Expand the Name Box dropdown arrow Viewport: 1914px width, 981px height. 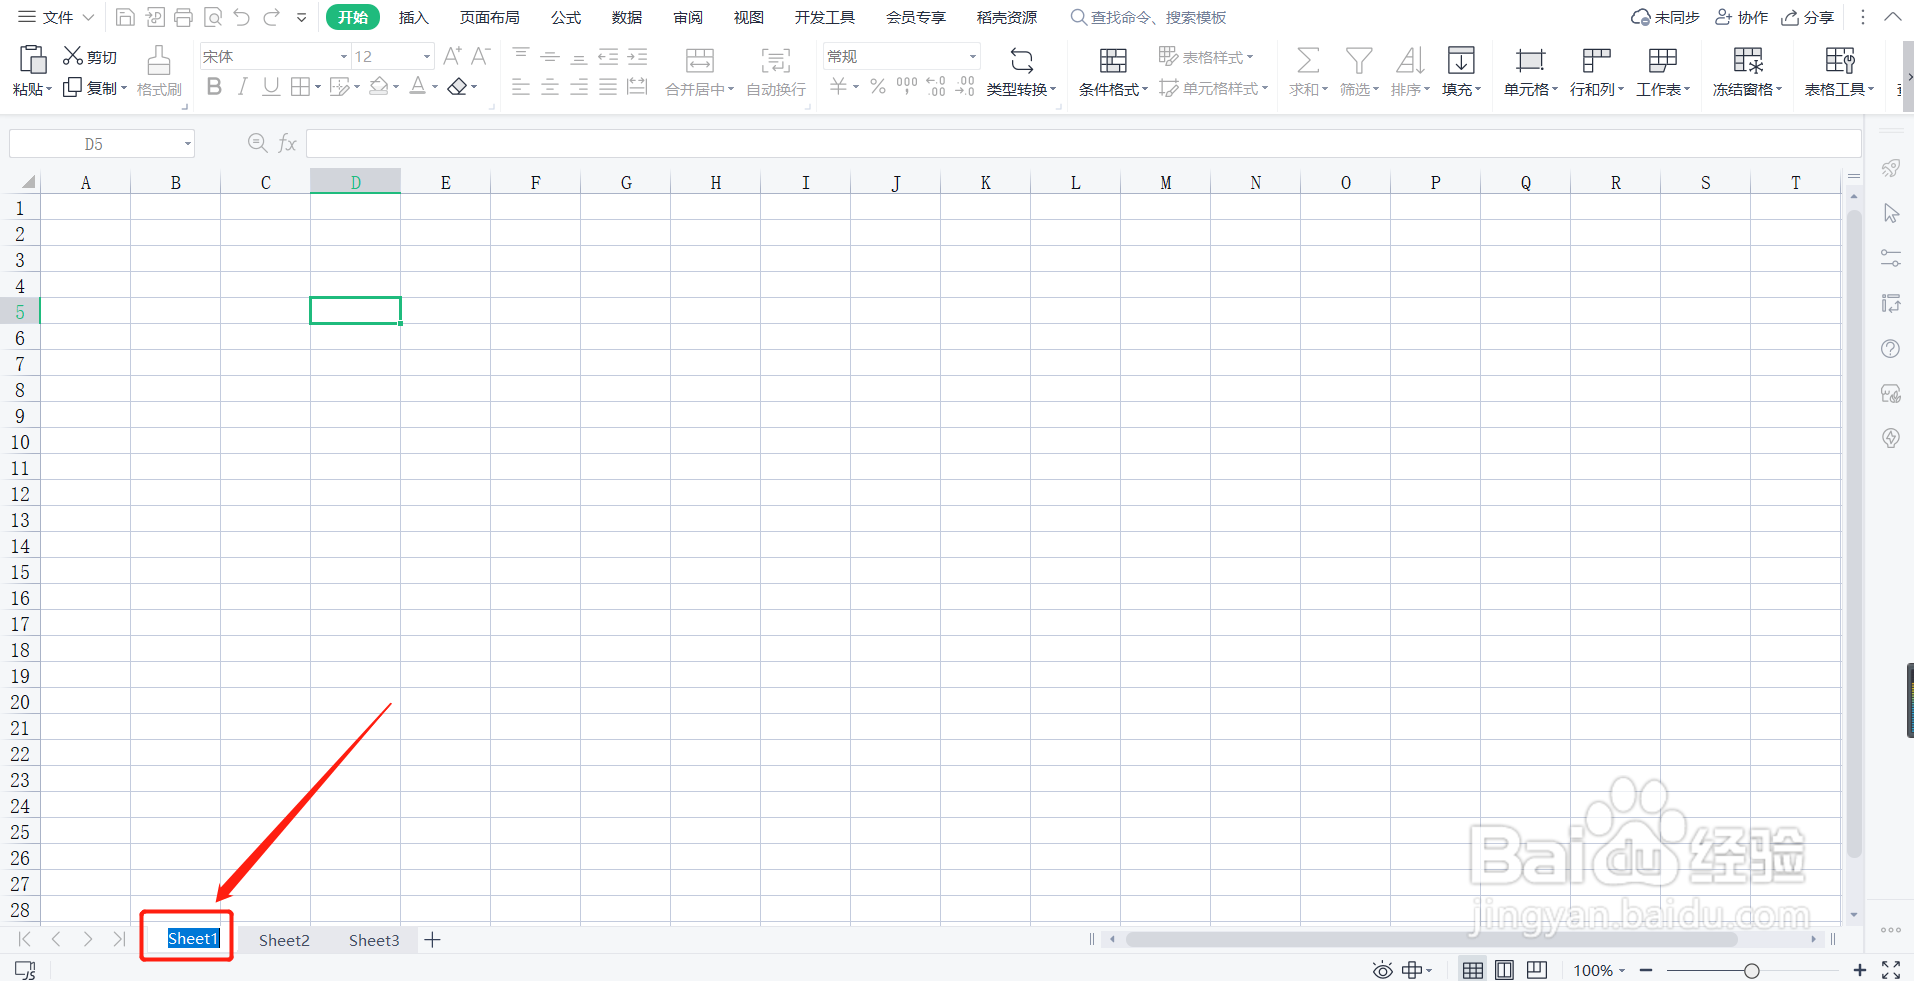coord(187,144)
